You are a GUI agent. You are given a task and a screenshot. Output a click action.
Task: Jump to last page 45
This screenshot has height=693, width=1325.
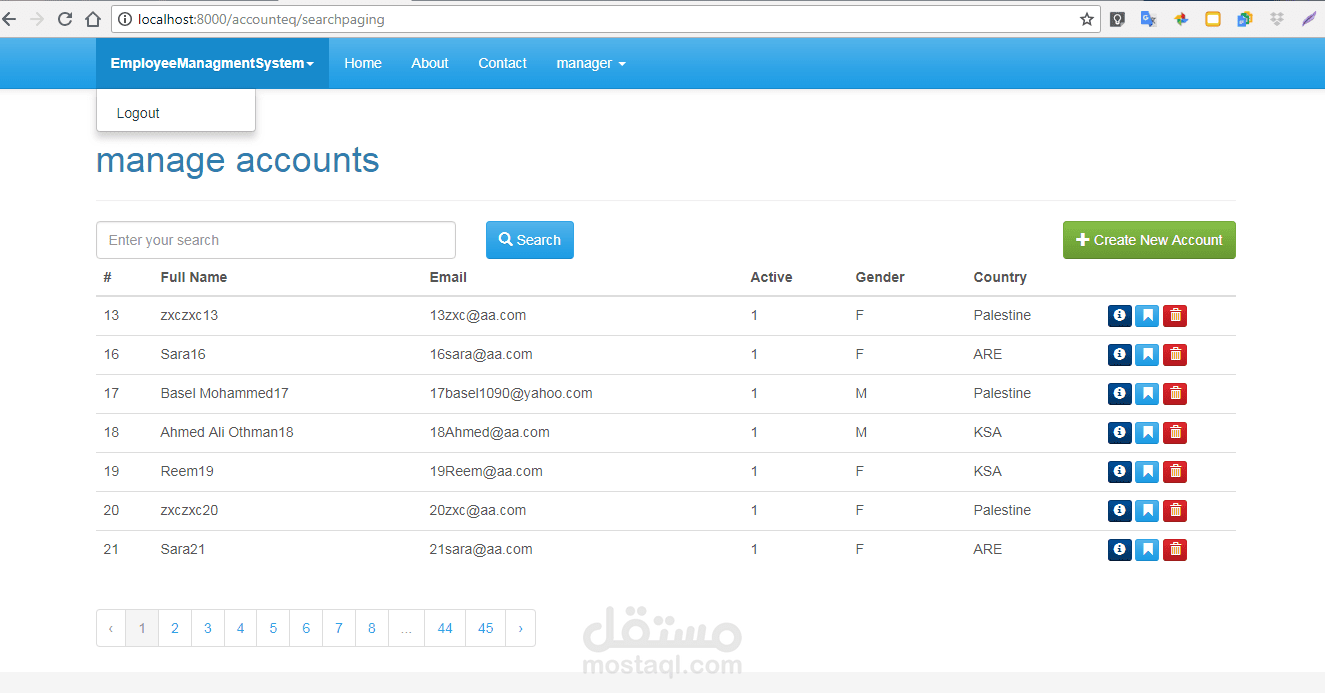tap(486, 628)
